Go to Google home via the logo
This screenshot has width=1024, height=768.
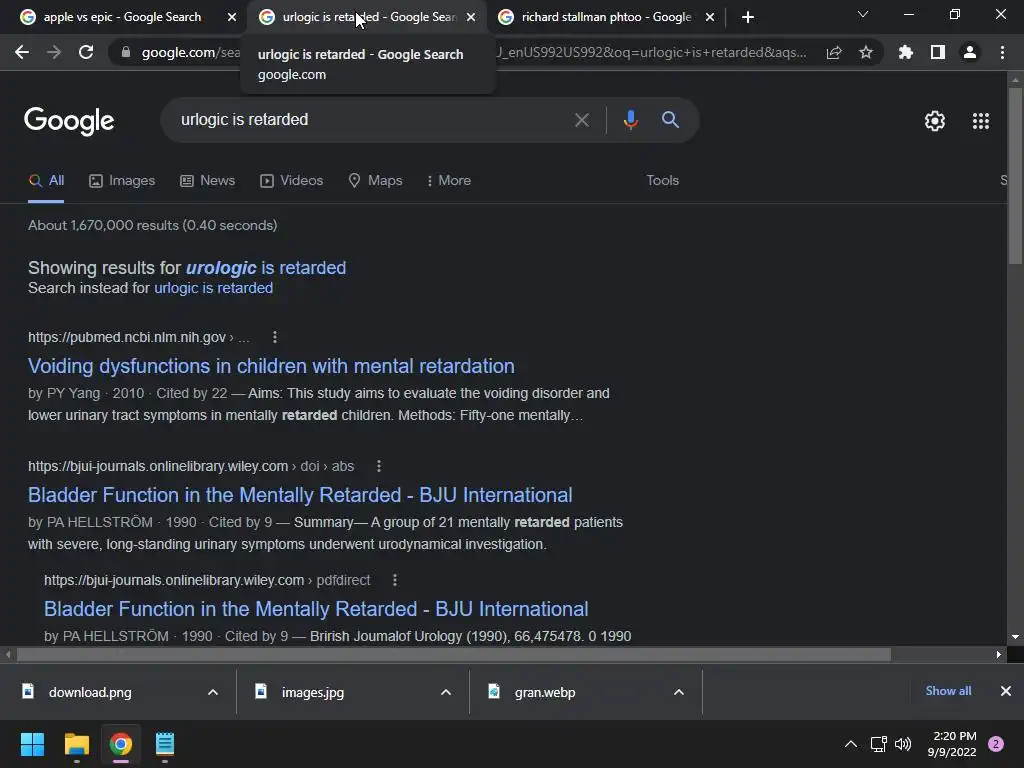pos(69,121)
